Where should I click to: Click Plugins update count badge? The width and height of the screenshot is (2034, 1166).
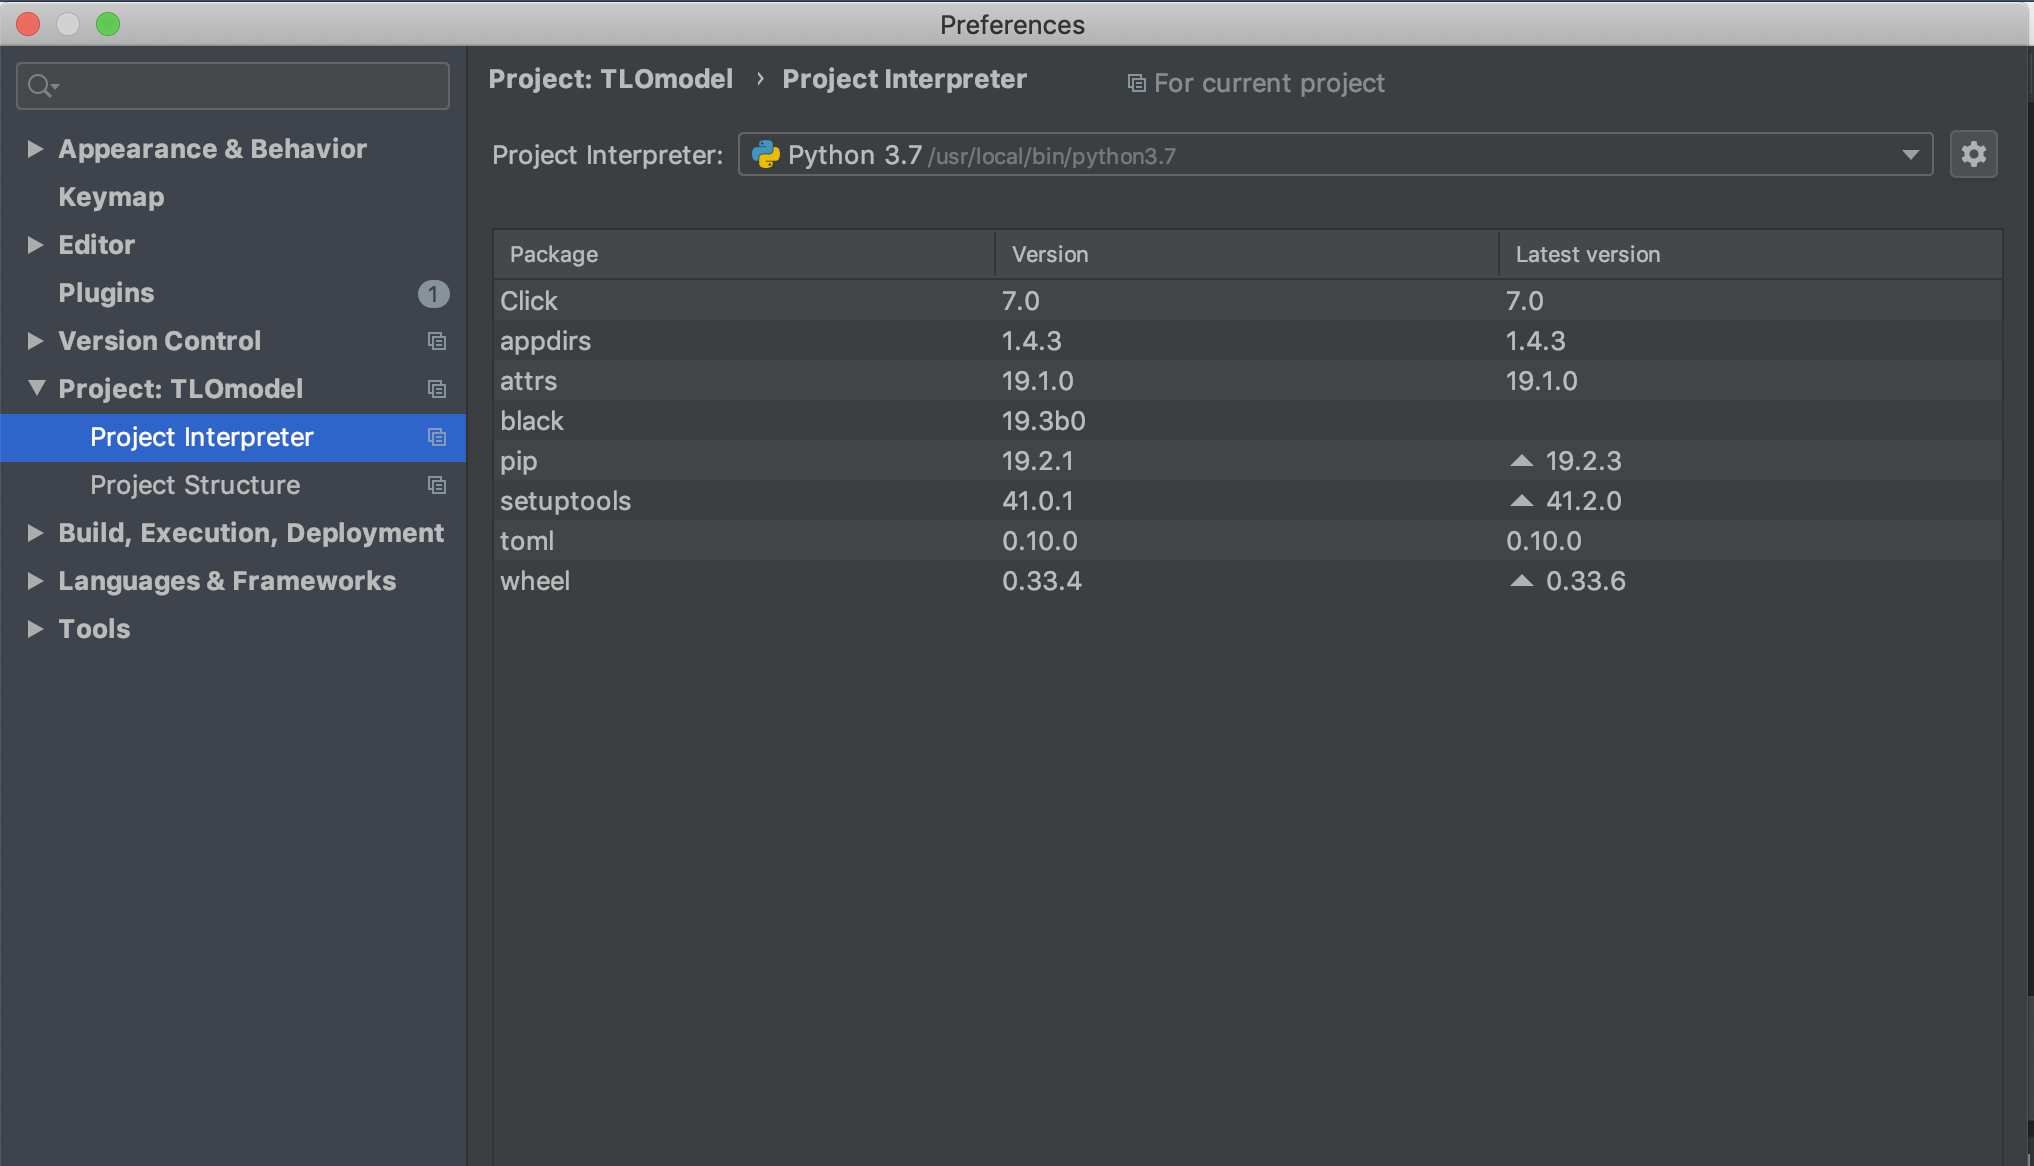click(x=433, y=293)
